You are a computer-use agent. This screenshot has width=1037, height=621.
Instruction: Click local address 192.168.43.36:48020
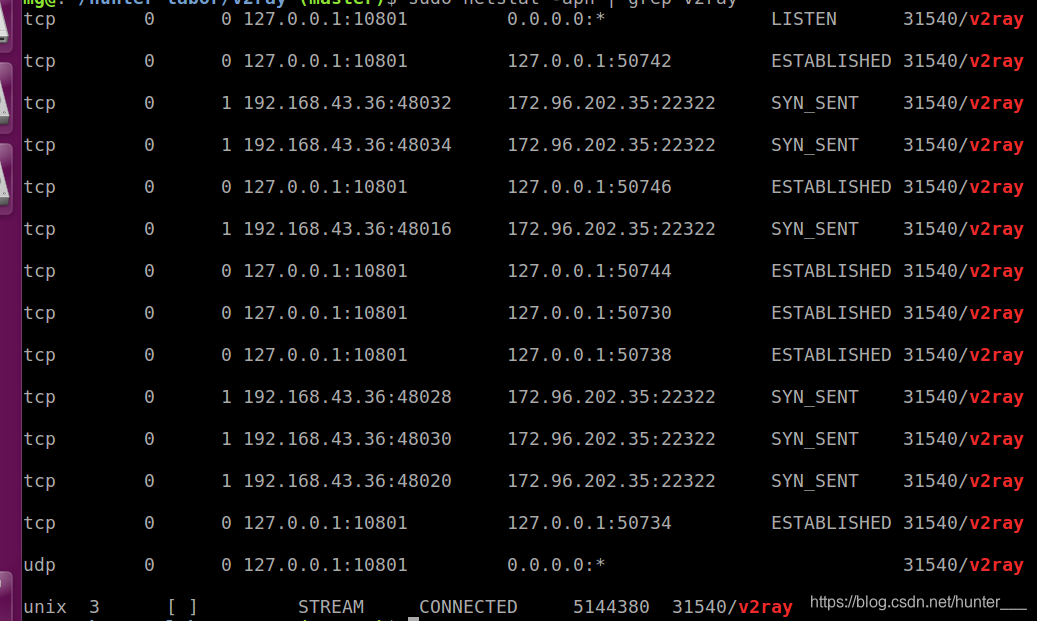click(x=347, y=481)
